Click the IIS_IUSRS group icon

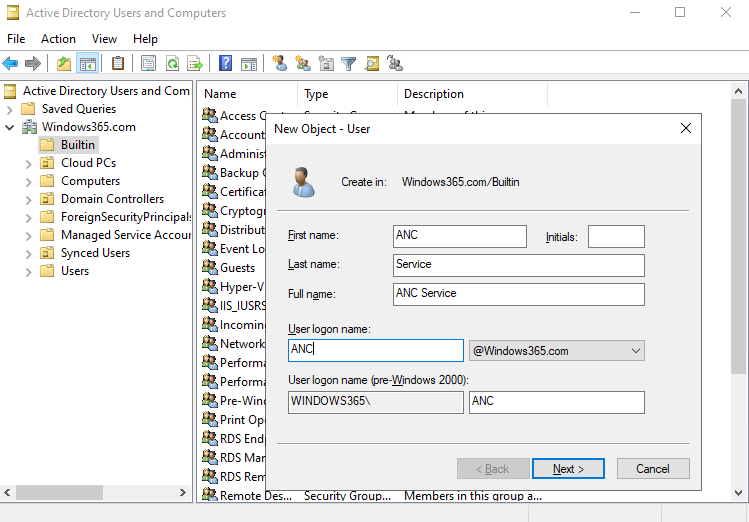[x=210, y=305]
